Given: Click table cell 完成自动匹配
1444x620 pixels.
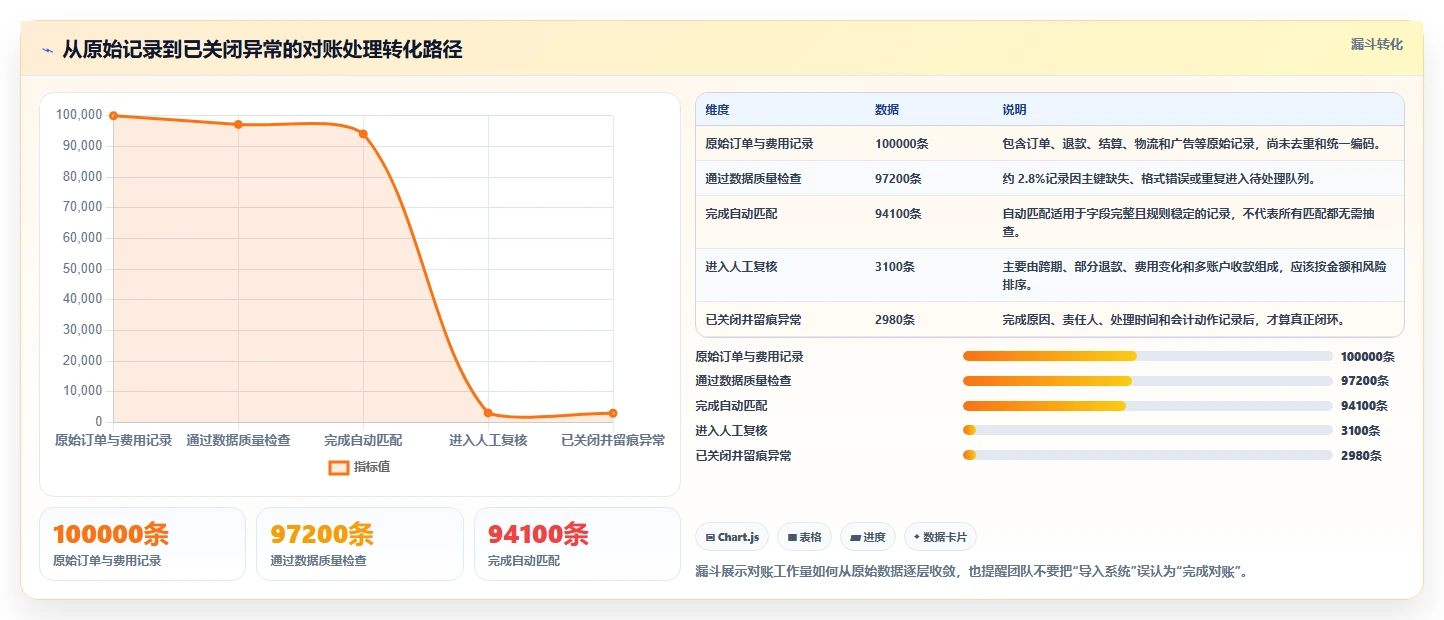Looking at the screenshot, I should [741, 214].
